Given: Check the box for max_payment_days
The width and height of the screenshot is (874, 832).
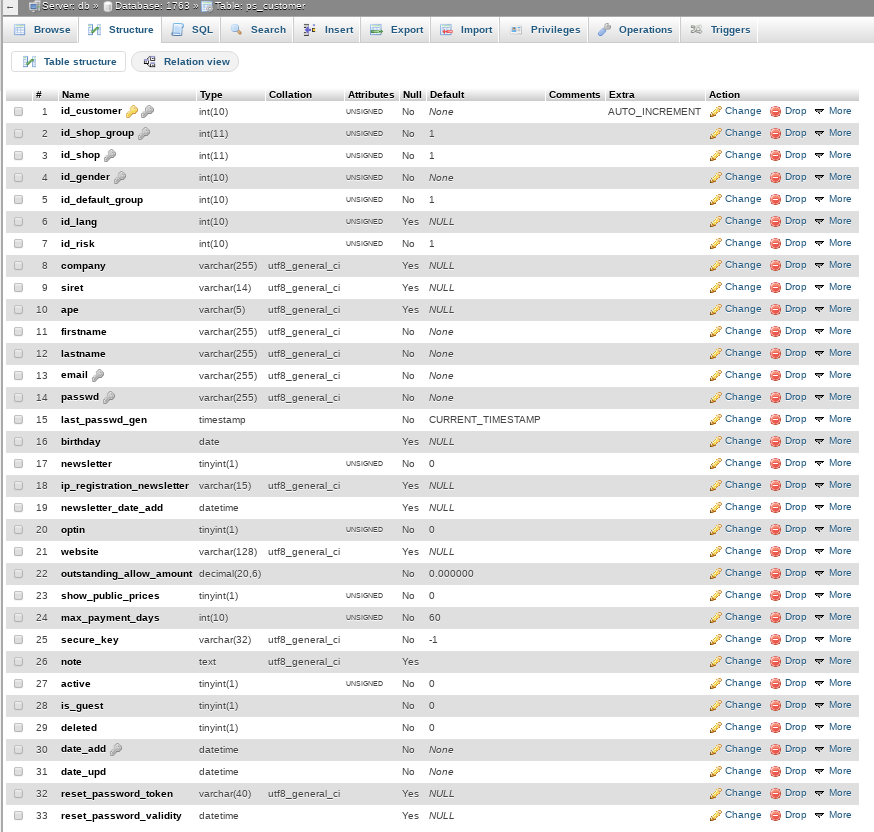Looking at the screenshot, I should pyautogui.click(x=18, y=617).
